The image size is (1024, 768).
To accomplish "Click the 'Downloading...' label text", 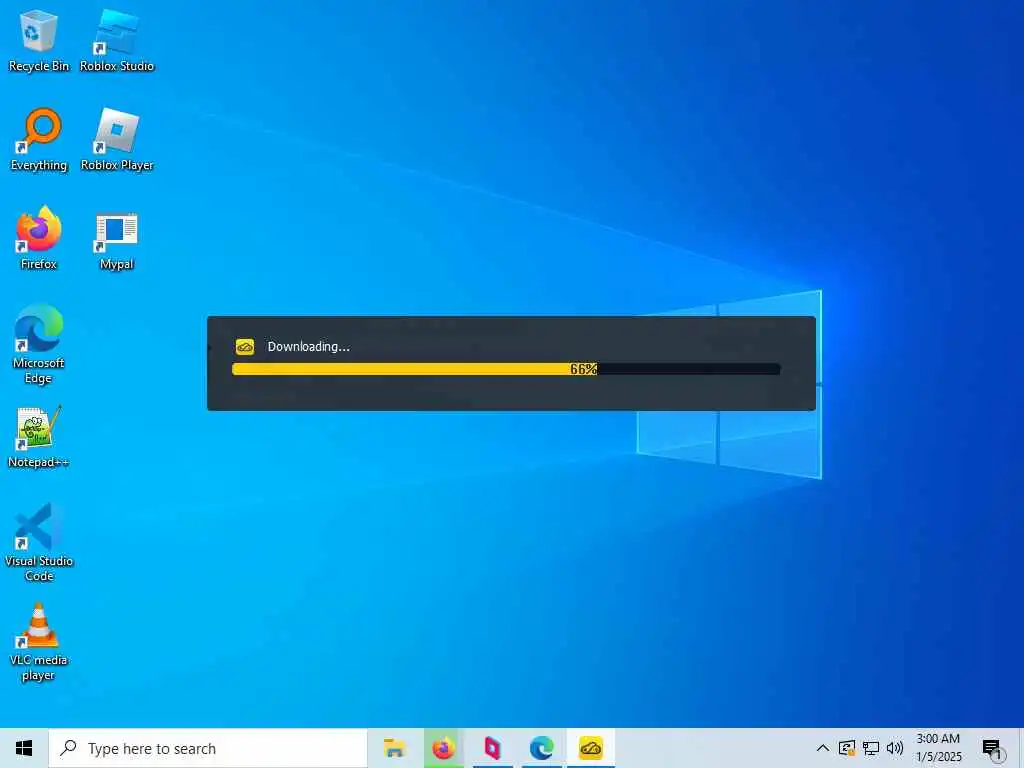I will coord(308,347).
